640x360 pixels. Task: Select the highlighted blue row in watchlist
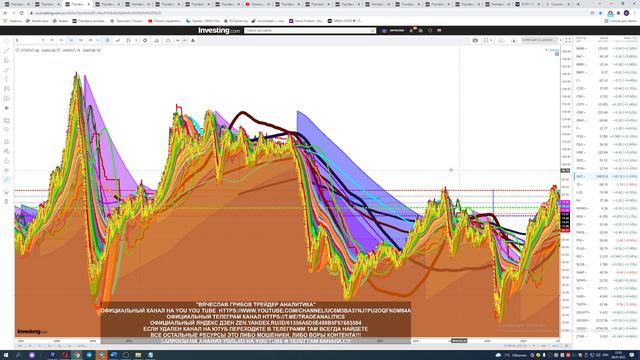pyautogui.click(x=607, y=176)
